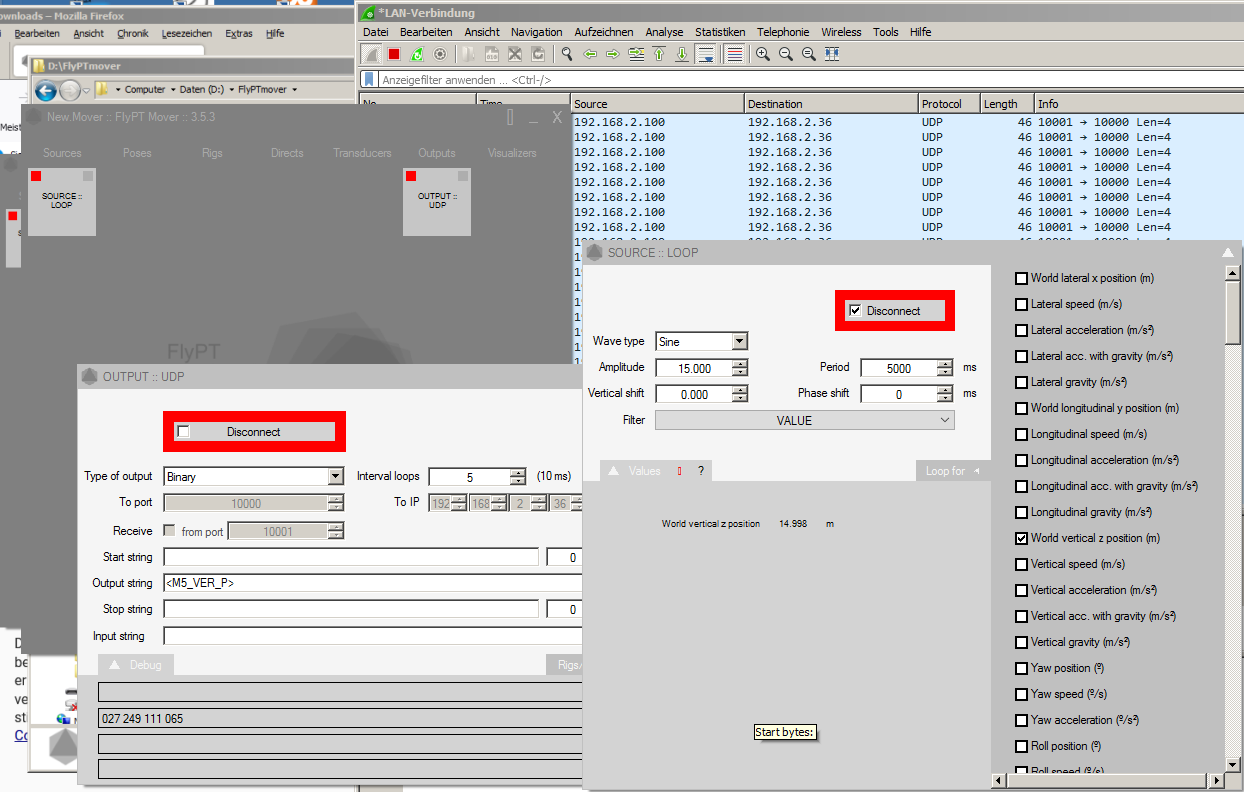Check Vertical gravity (m/s²) option
Viewport: 1244px width, 792px height.
[x=1021, y=642]
